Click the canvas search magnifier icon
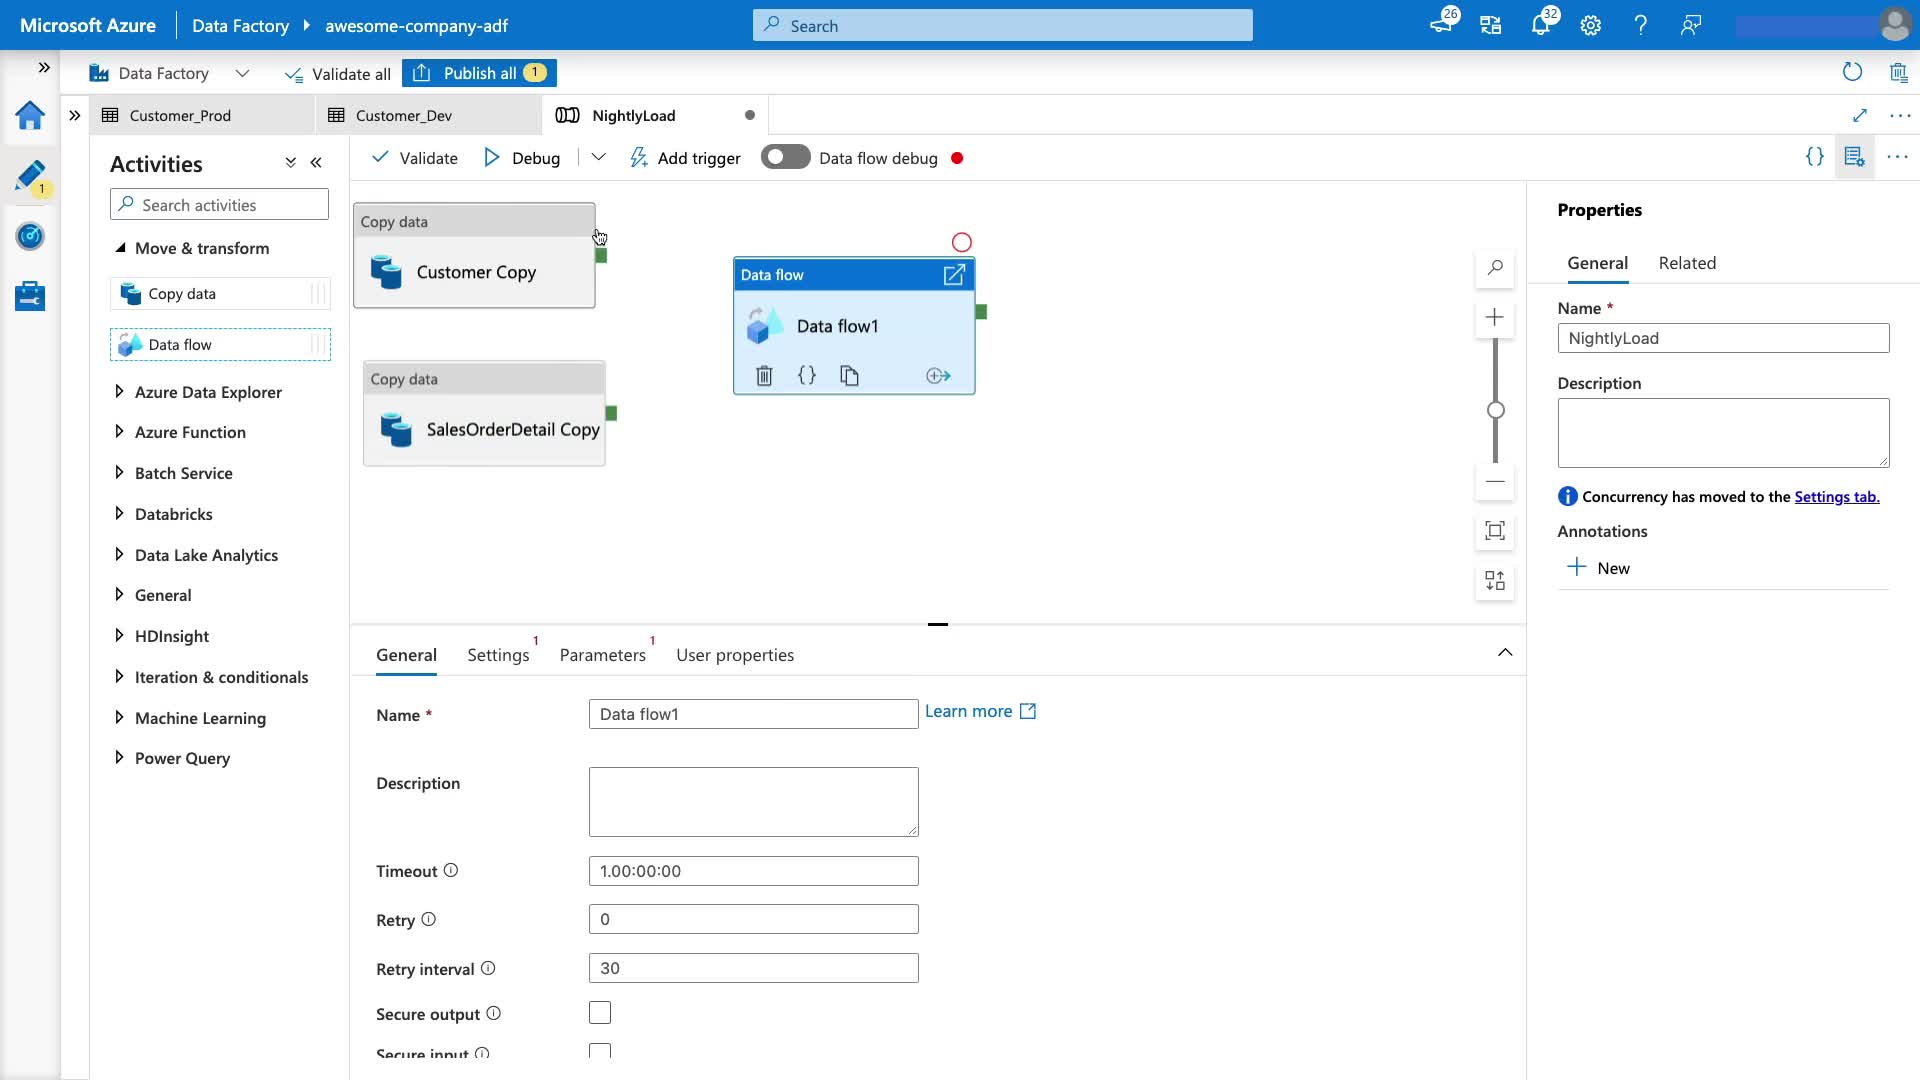1920x1080 pixels. coord(1495,268)
